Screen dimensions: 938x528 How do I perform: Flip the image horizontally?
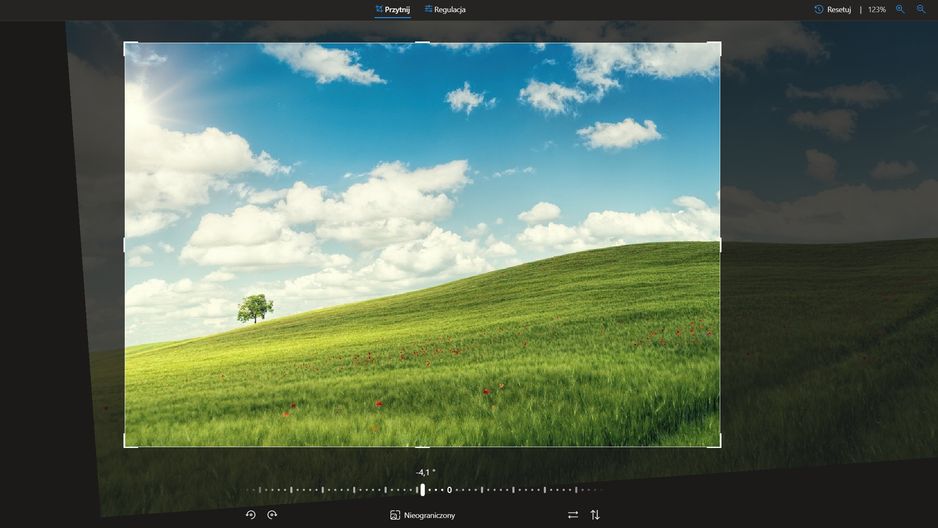(573, 515)
